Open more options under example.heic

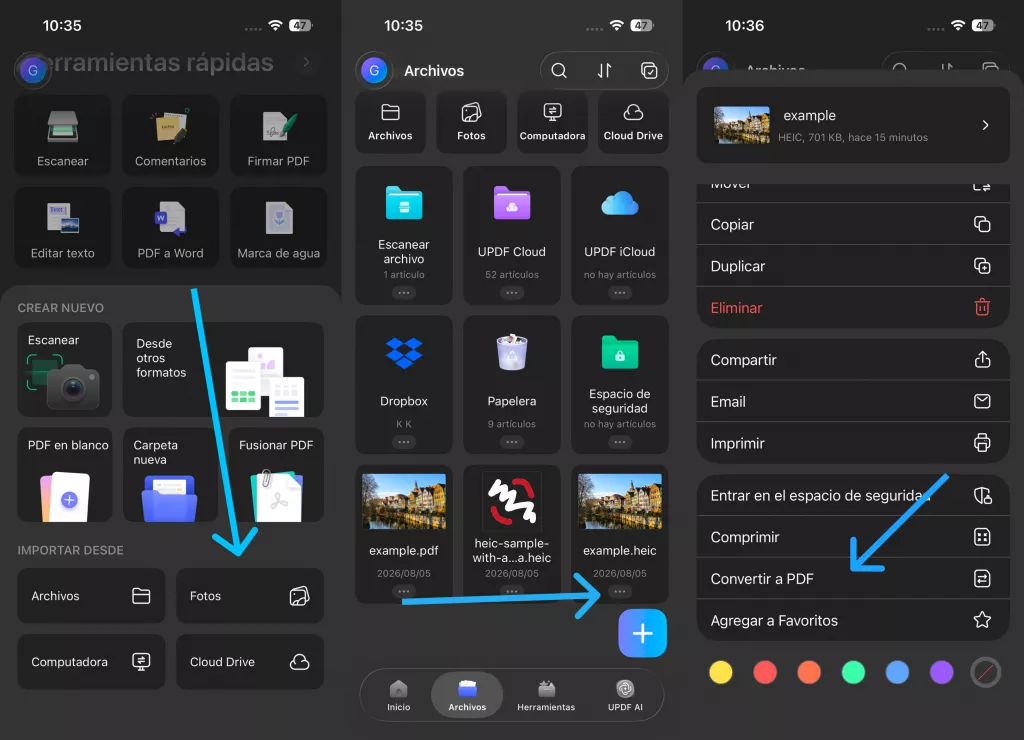pyautogui.click(x=620, y=591)
